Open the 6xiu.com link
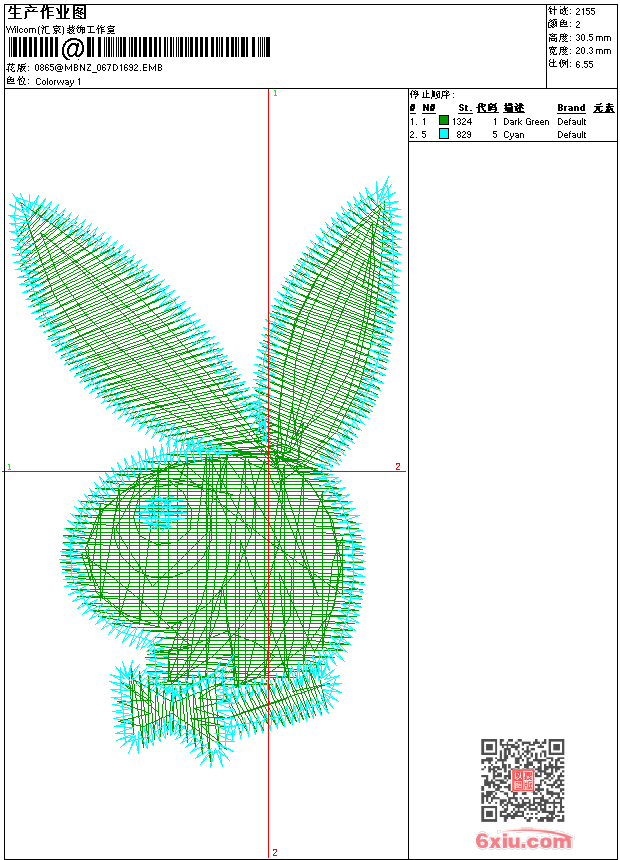The height and width of the screenshot is (860, 620). [x=523, y=840]
